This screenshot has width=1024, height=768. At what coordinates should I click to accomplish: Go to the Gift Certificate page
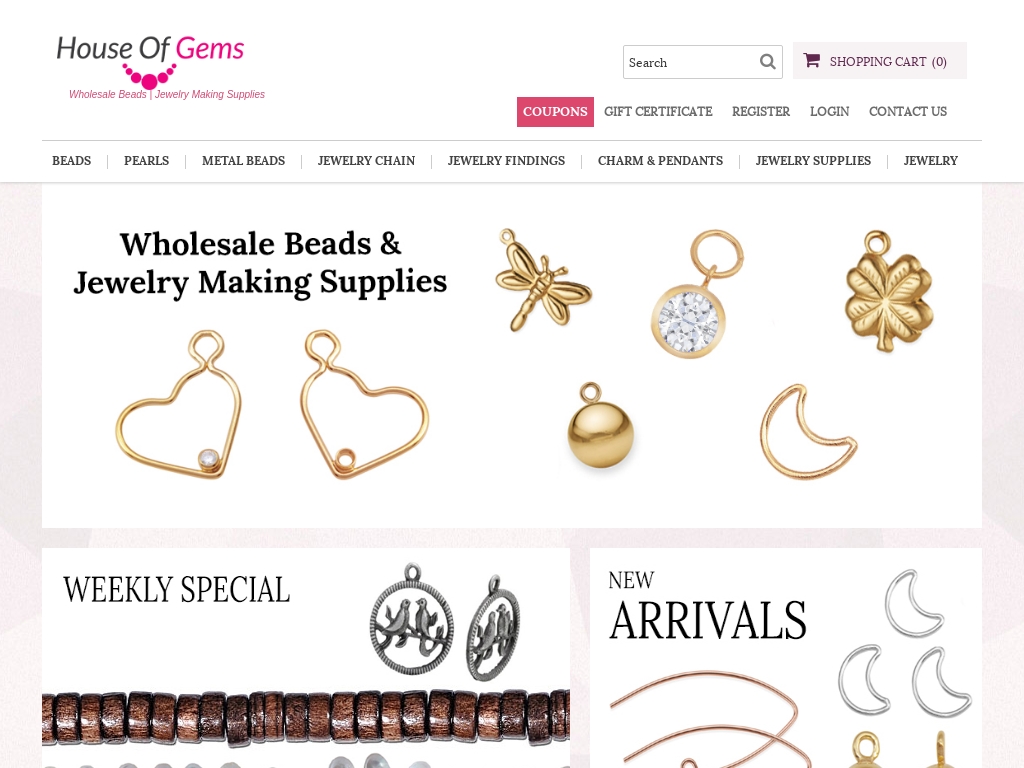[x=658, y=112]
